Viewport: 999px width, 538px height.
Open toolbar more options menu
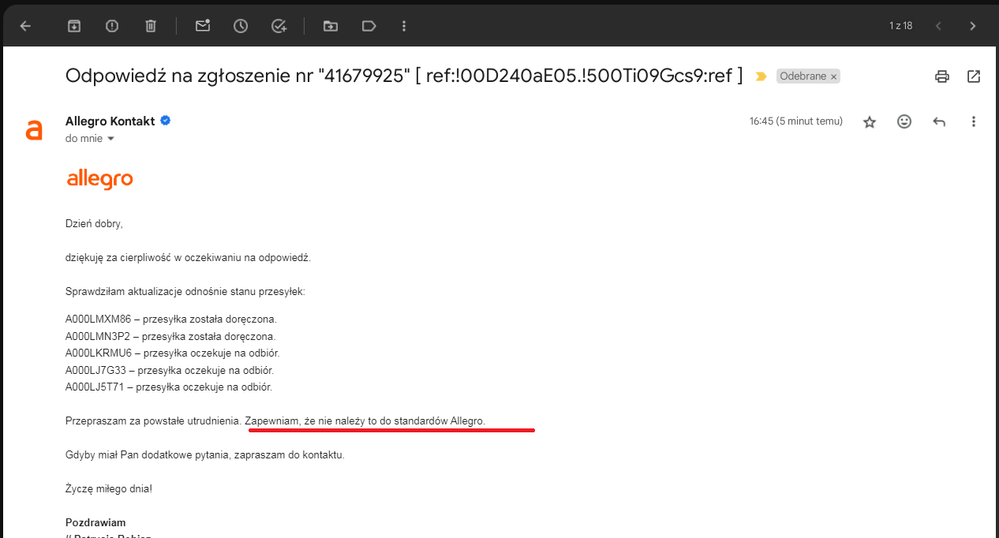click(x=404, y=26)
